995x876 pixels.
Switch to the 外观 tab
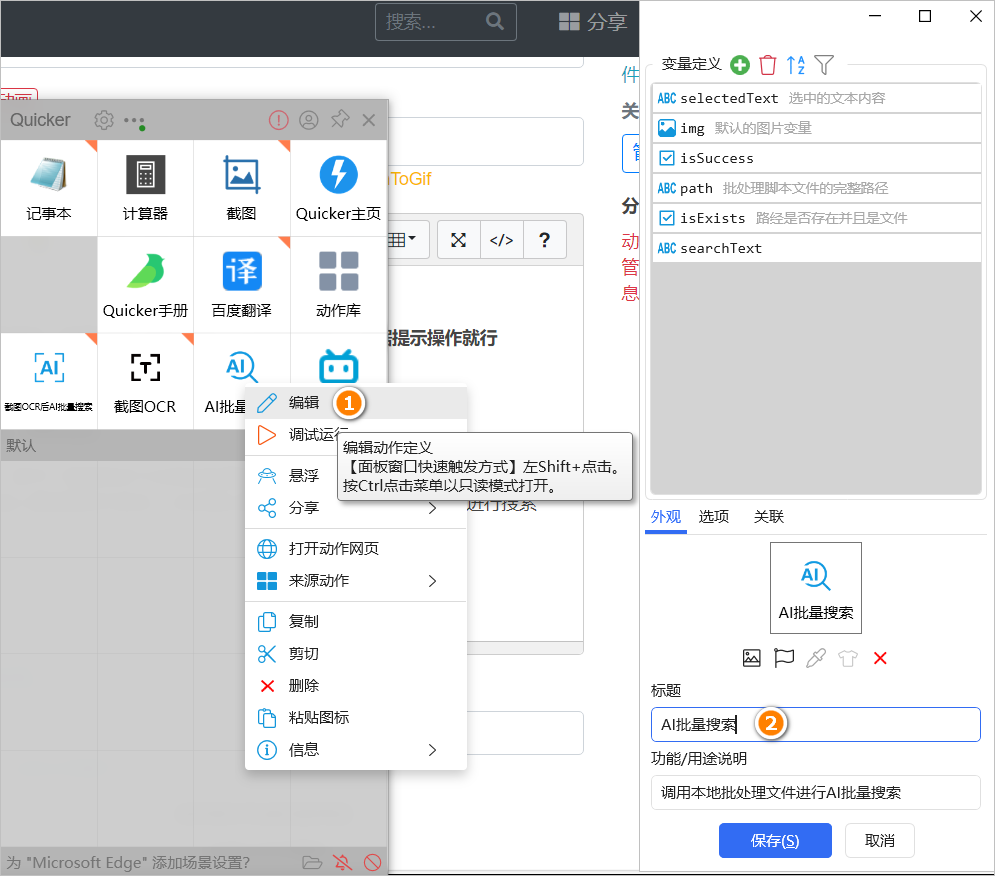[666, 517]
